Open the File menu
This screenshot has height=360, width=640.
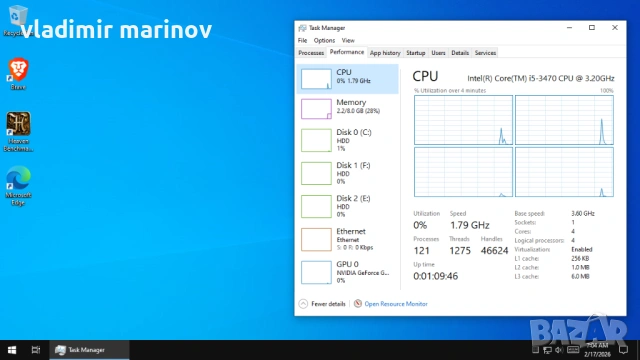click(x=302, y=40)
